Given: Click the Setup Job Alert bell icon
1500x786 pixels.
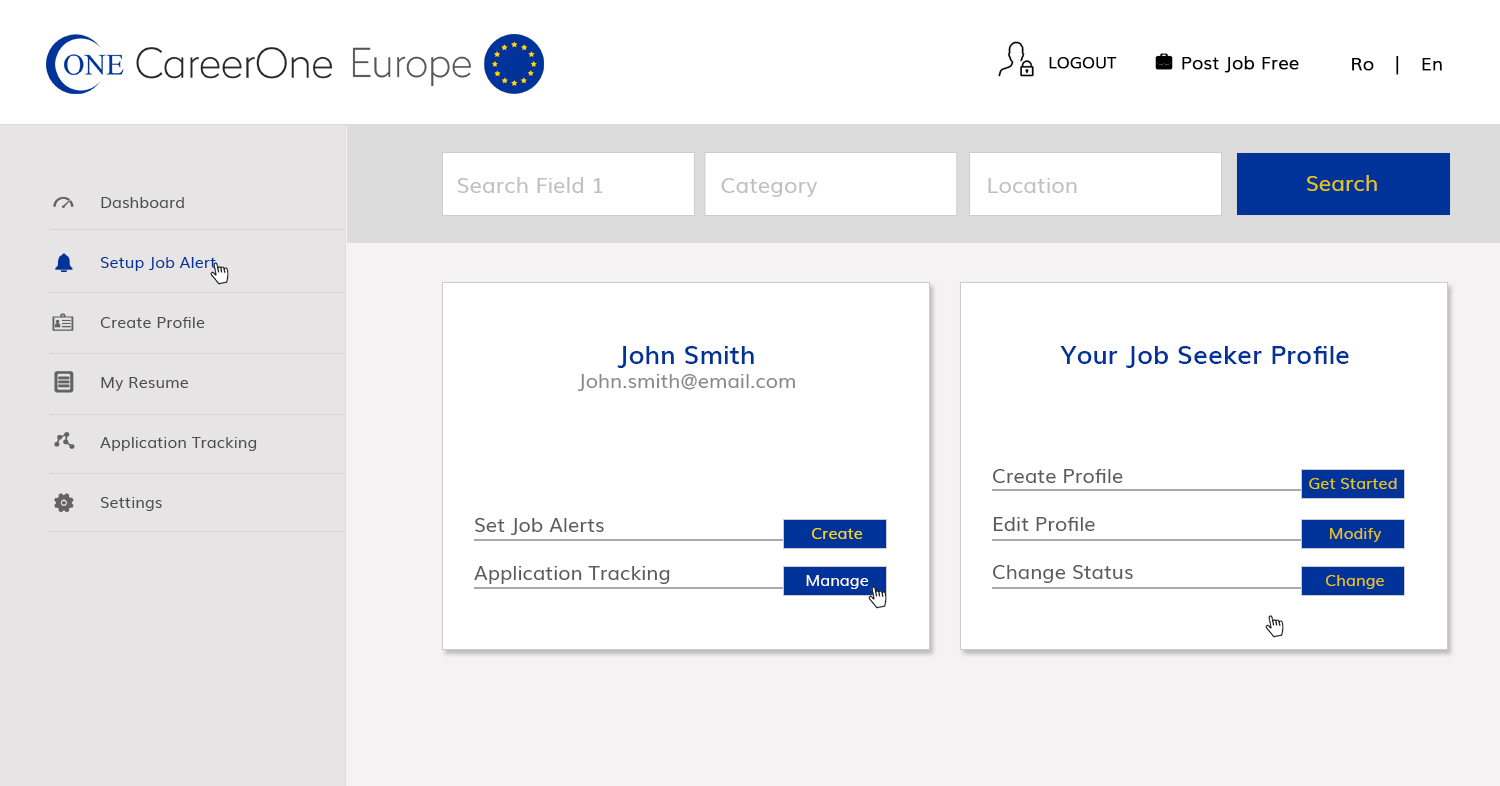Looking at the screenshot, I should [64, 263].
